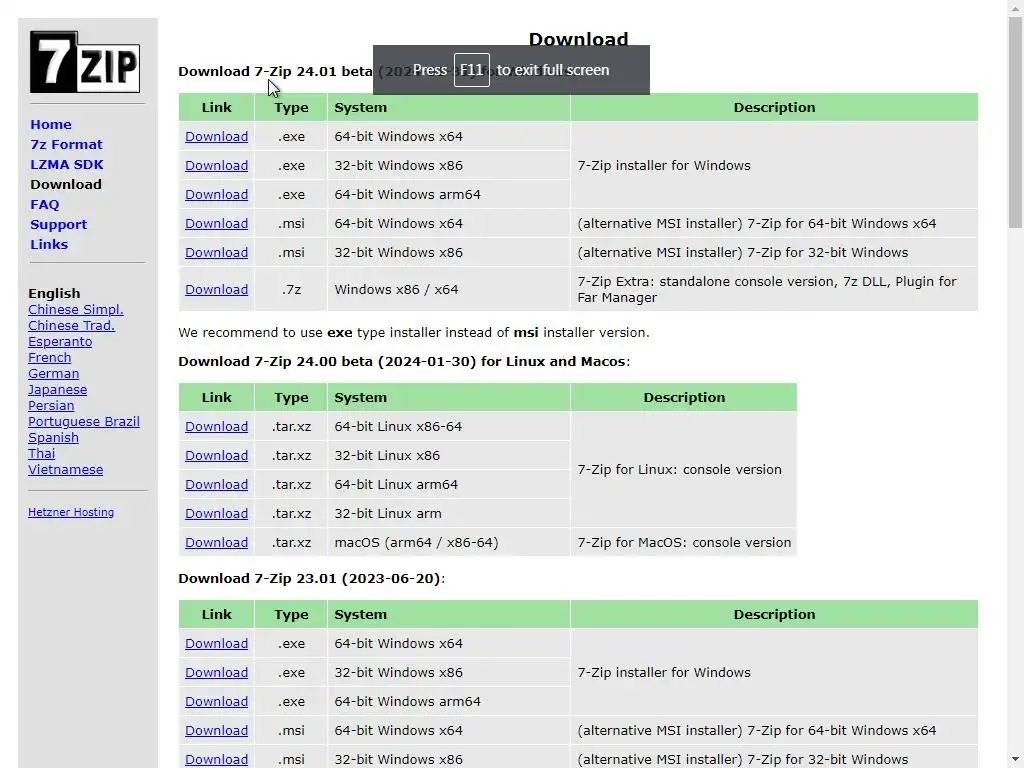Switch language to Vietnamese
The height and width of the screenshot is (768, 1024).
(65, 470)
